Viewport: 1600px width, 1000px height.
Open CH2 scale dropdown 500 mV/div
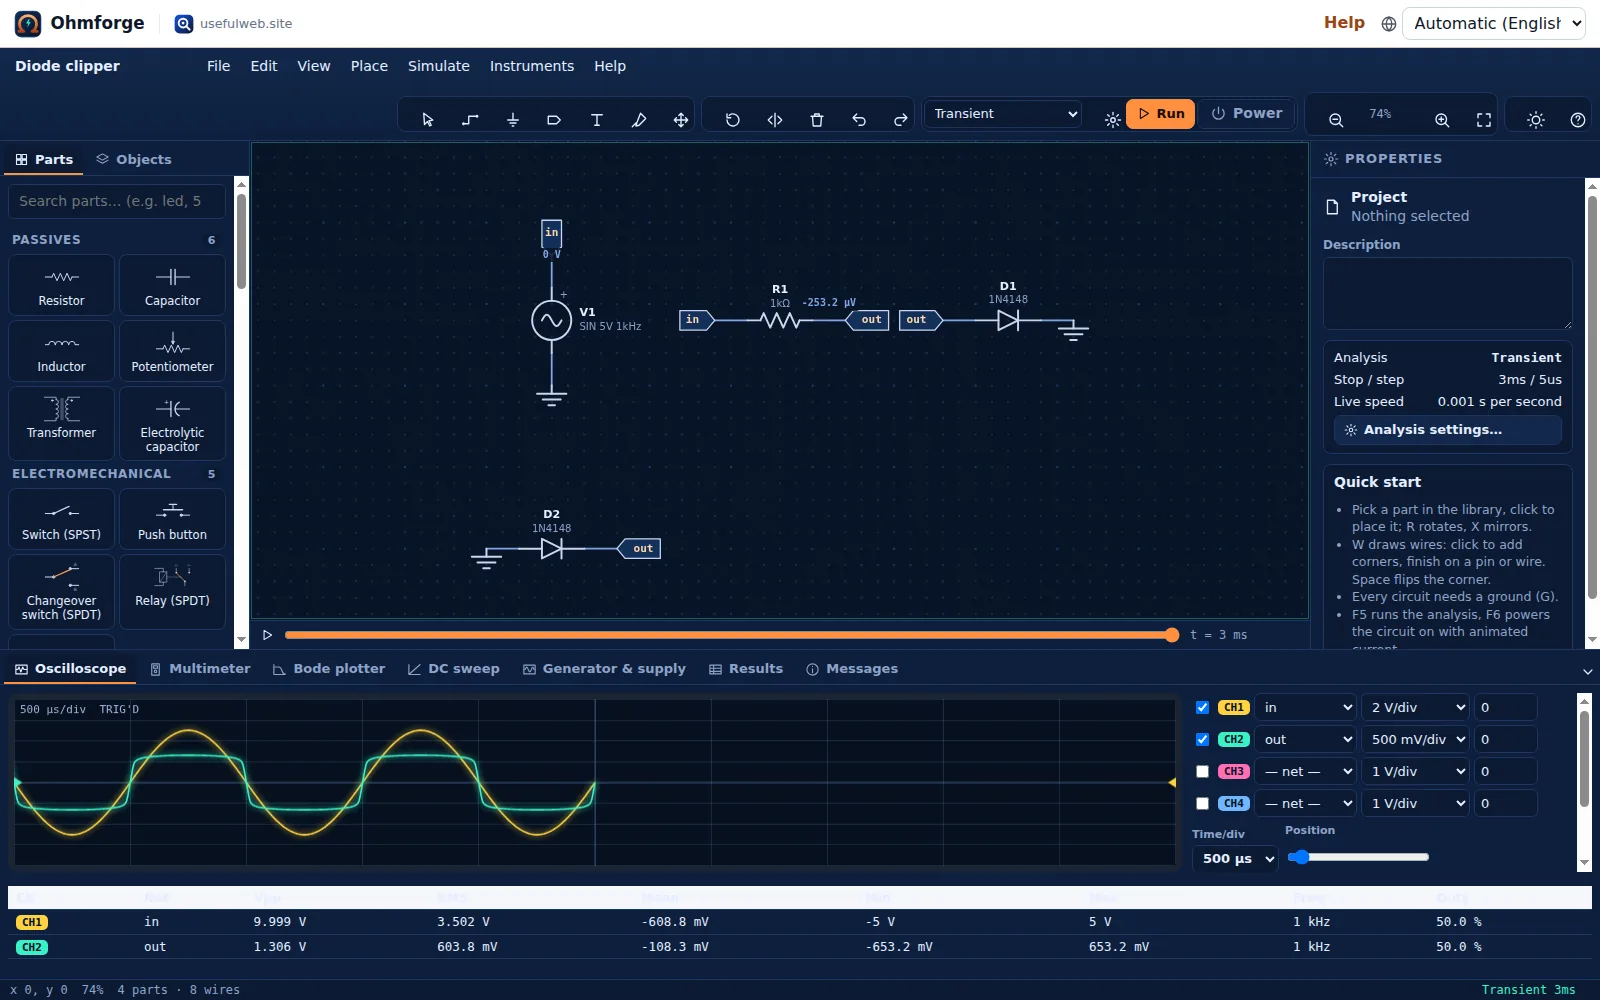1415,739
